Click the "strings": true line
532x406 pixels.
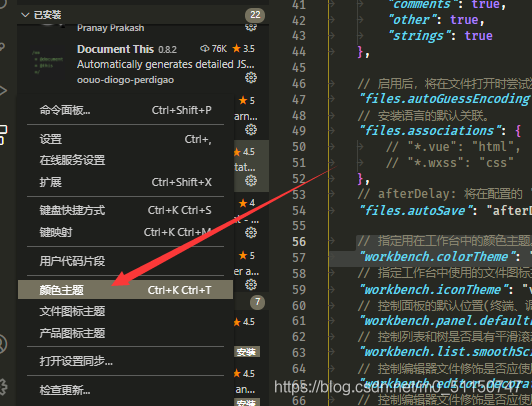(x=440, y=36)
